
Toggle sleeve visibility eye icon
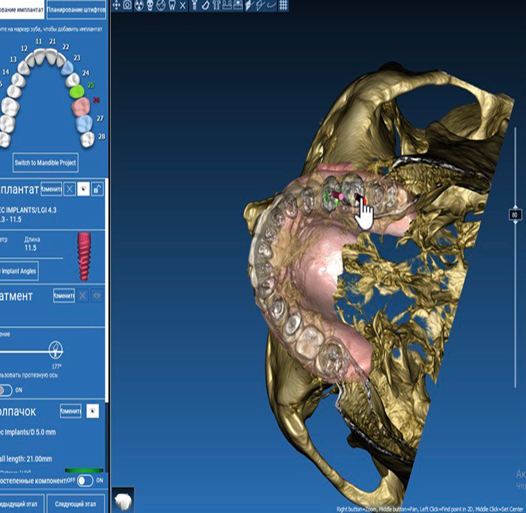pos(93,411)
